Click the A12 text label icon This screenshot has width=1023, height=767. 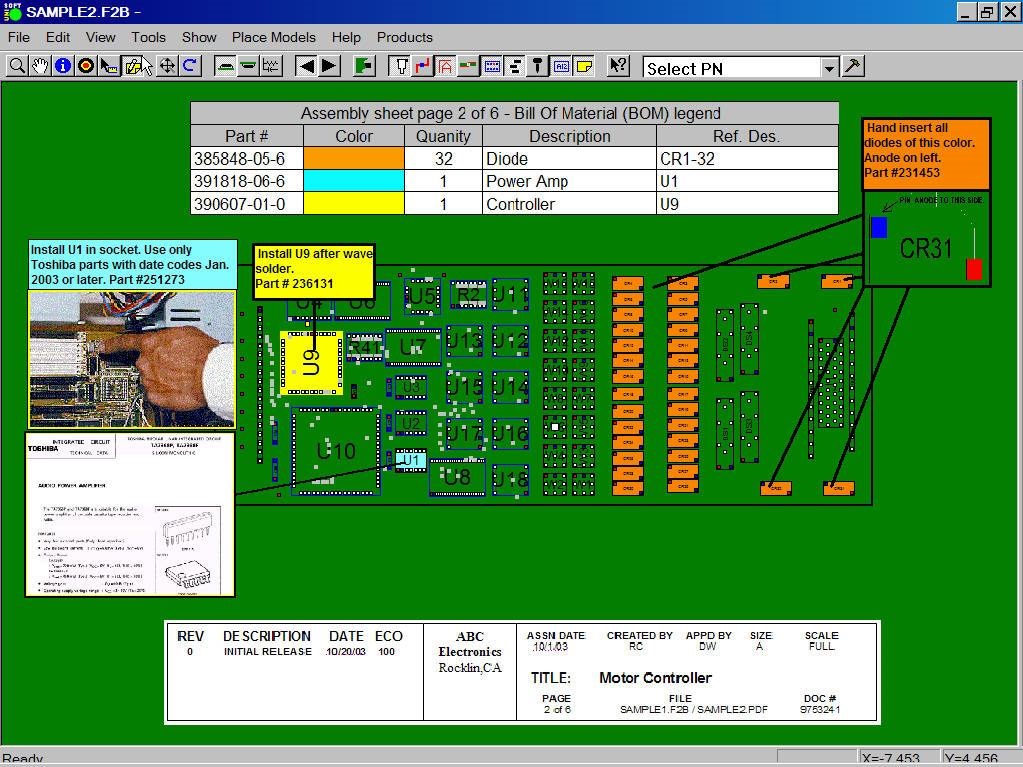tap(561, 67)
